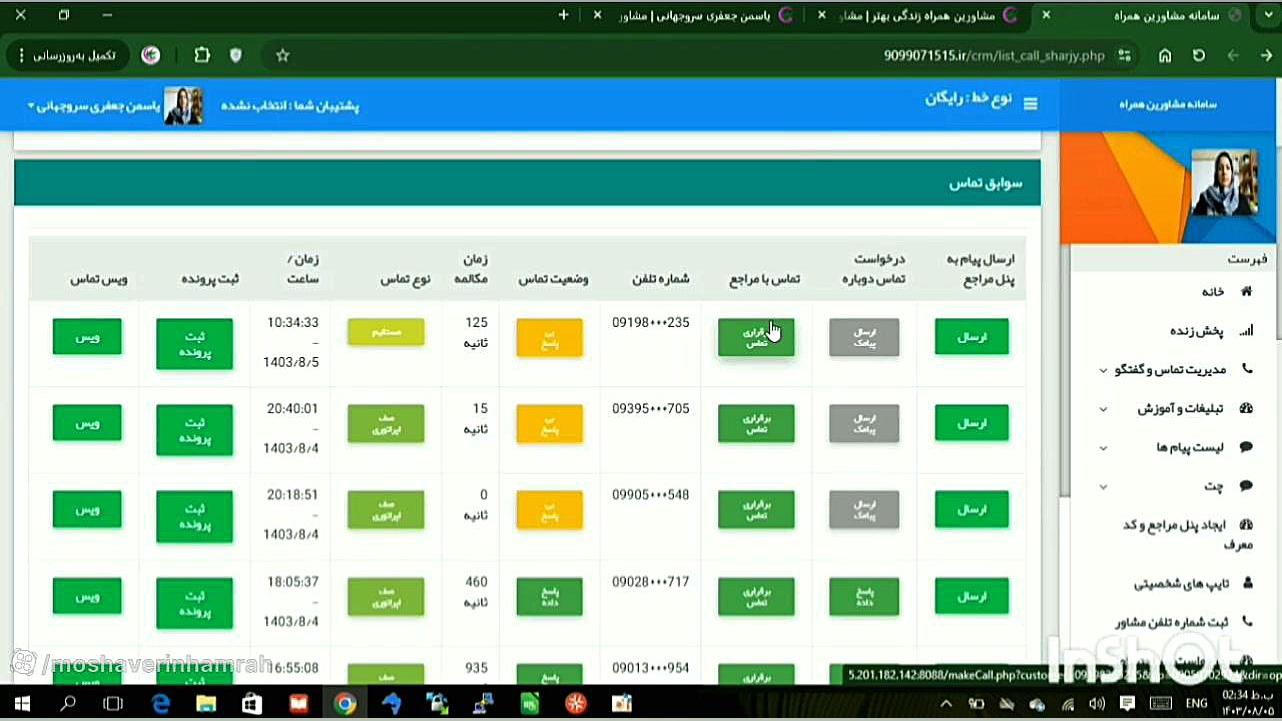The height and width of the screenshot is (721, 1282).
Task: Open the Windows Start menu
Action: (21, 704)
